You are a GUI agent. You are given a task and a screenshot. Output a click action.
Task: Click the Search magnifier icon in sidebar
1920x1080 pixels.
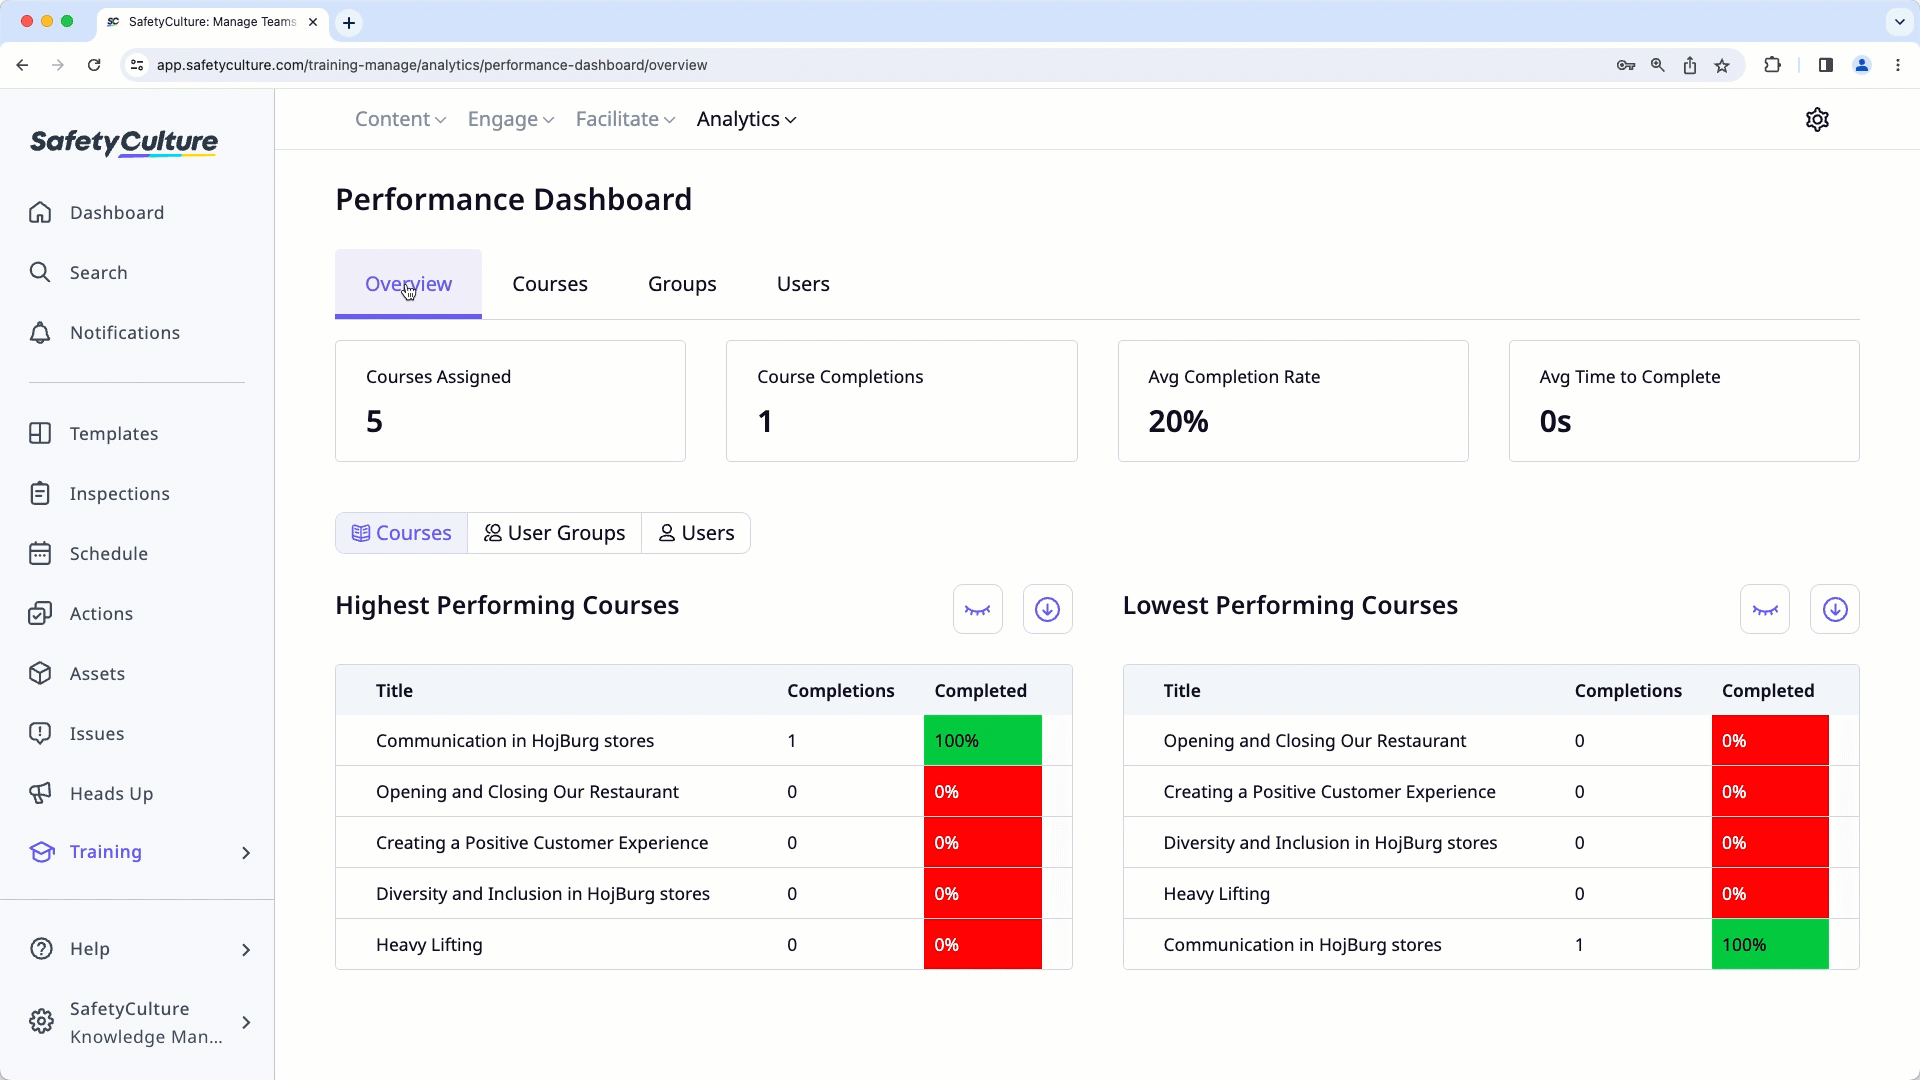tap(40, 272)
